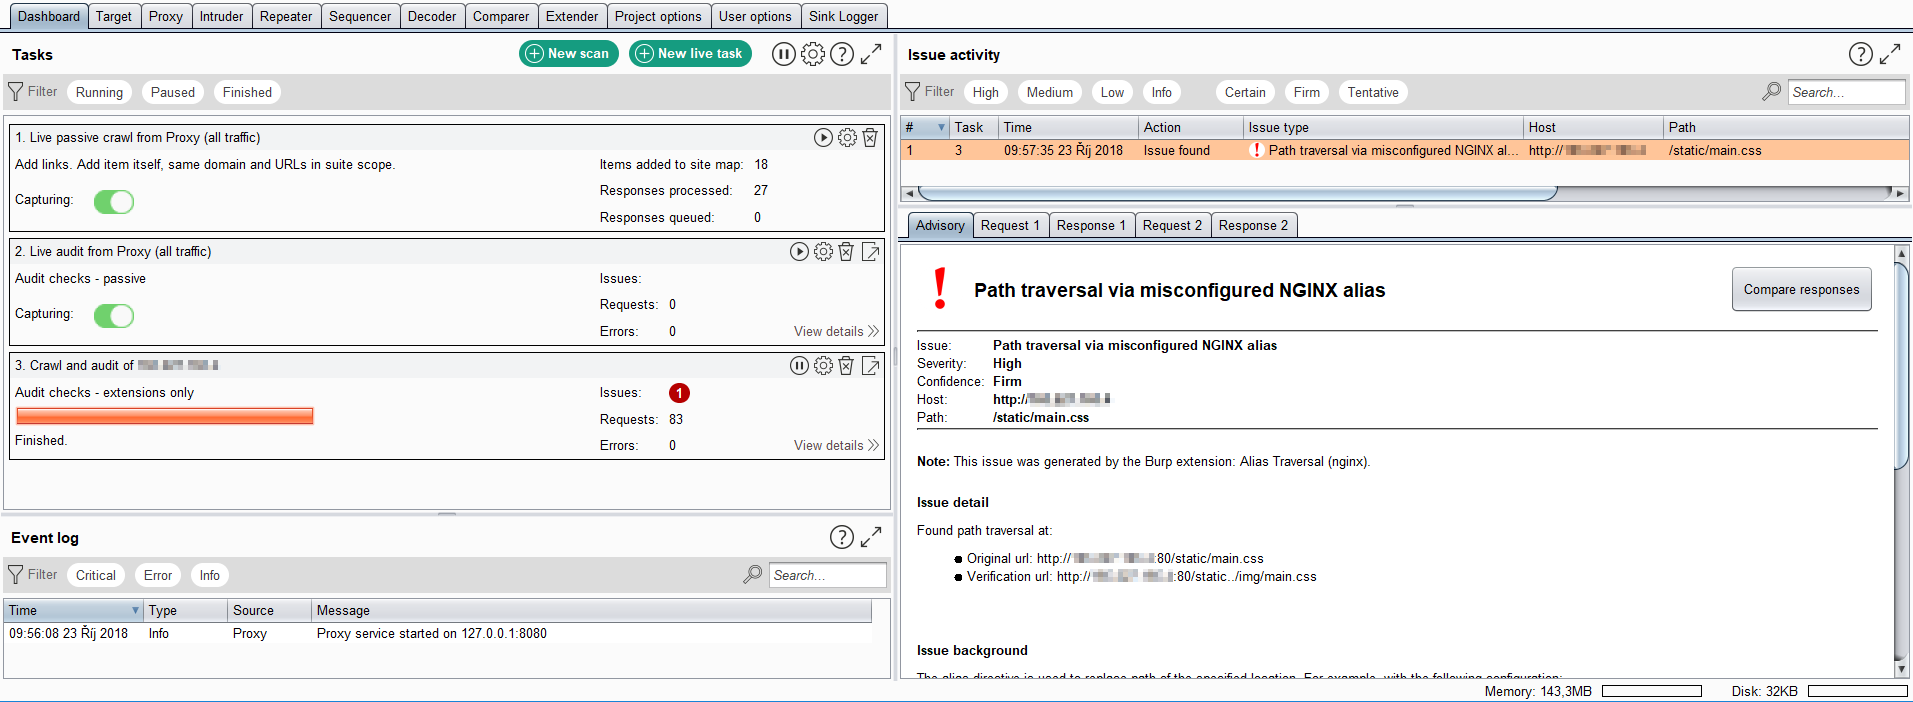Image resolution: width=1913 pixels, height=702 pixels.
Task: Resume the Live audit from Proxy task
Action: pyautogui.click(x=799, y=252)
